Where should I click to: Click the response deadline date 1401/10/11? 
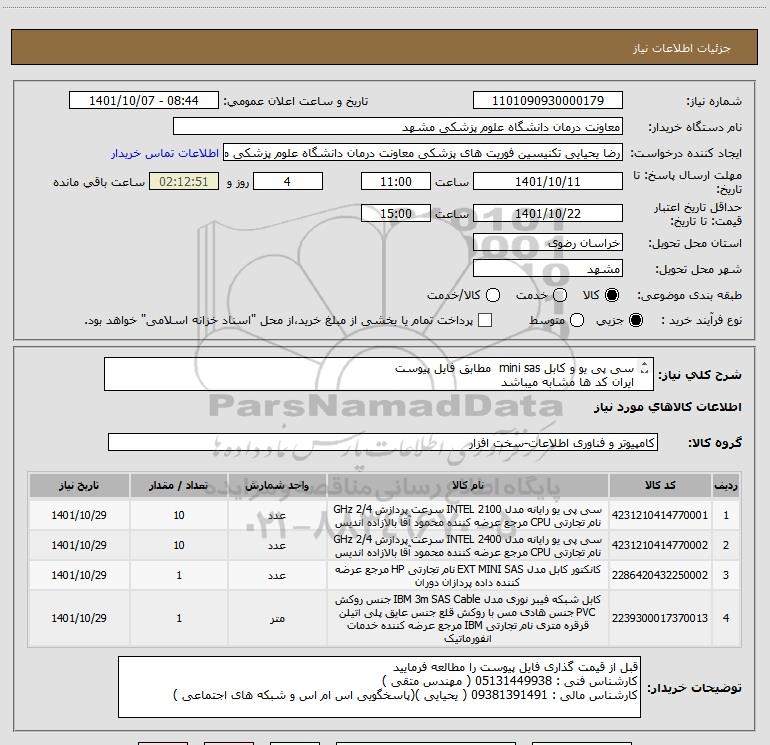pos(548,181)
